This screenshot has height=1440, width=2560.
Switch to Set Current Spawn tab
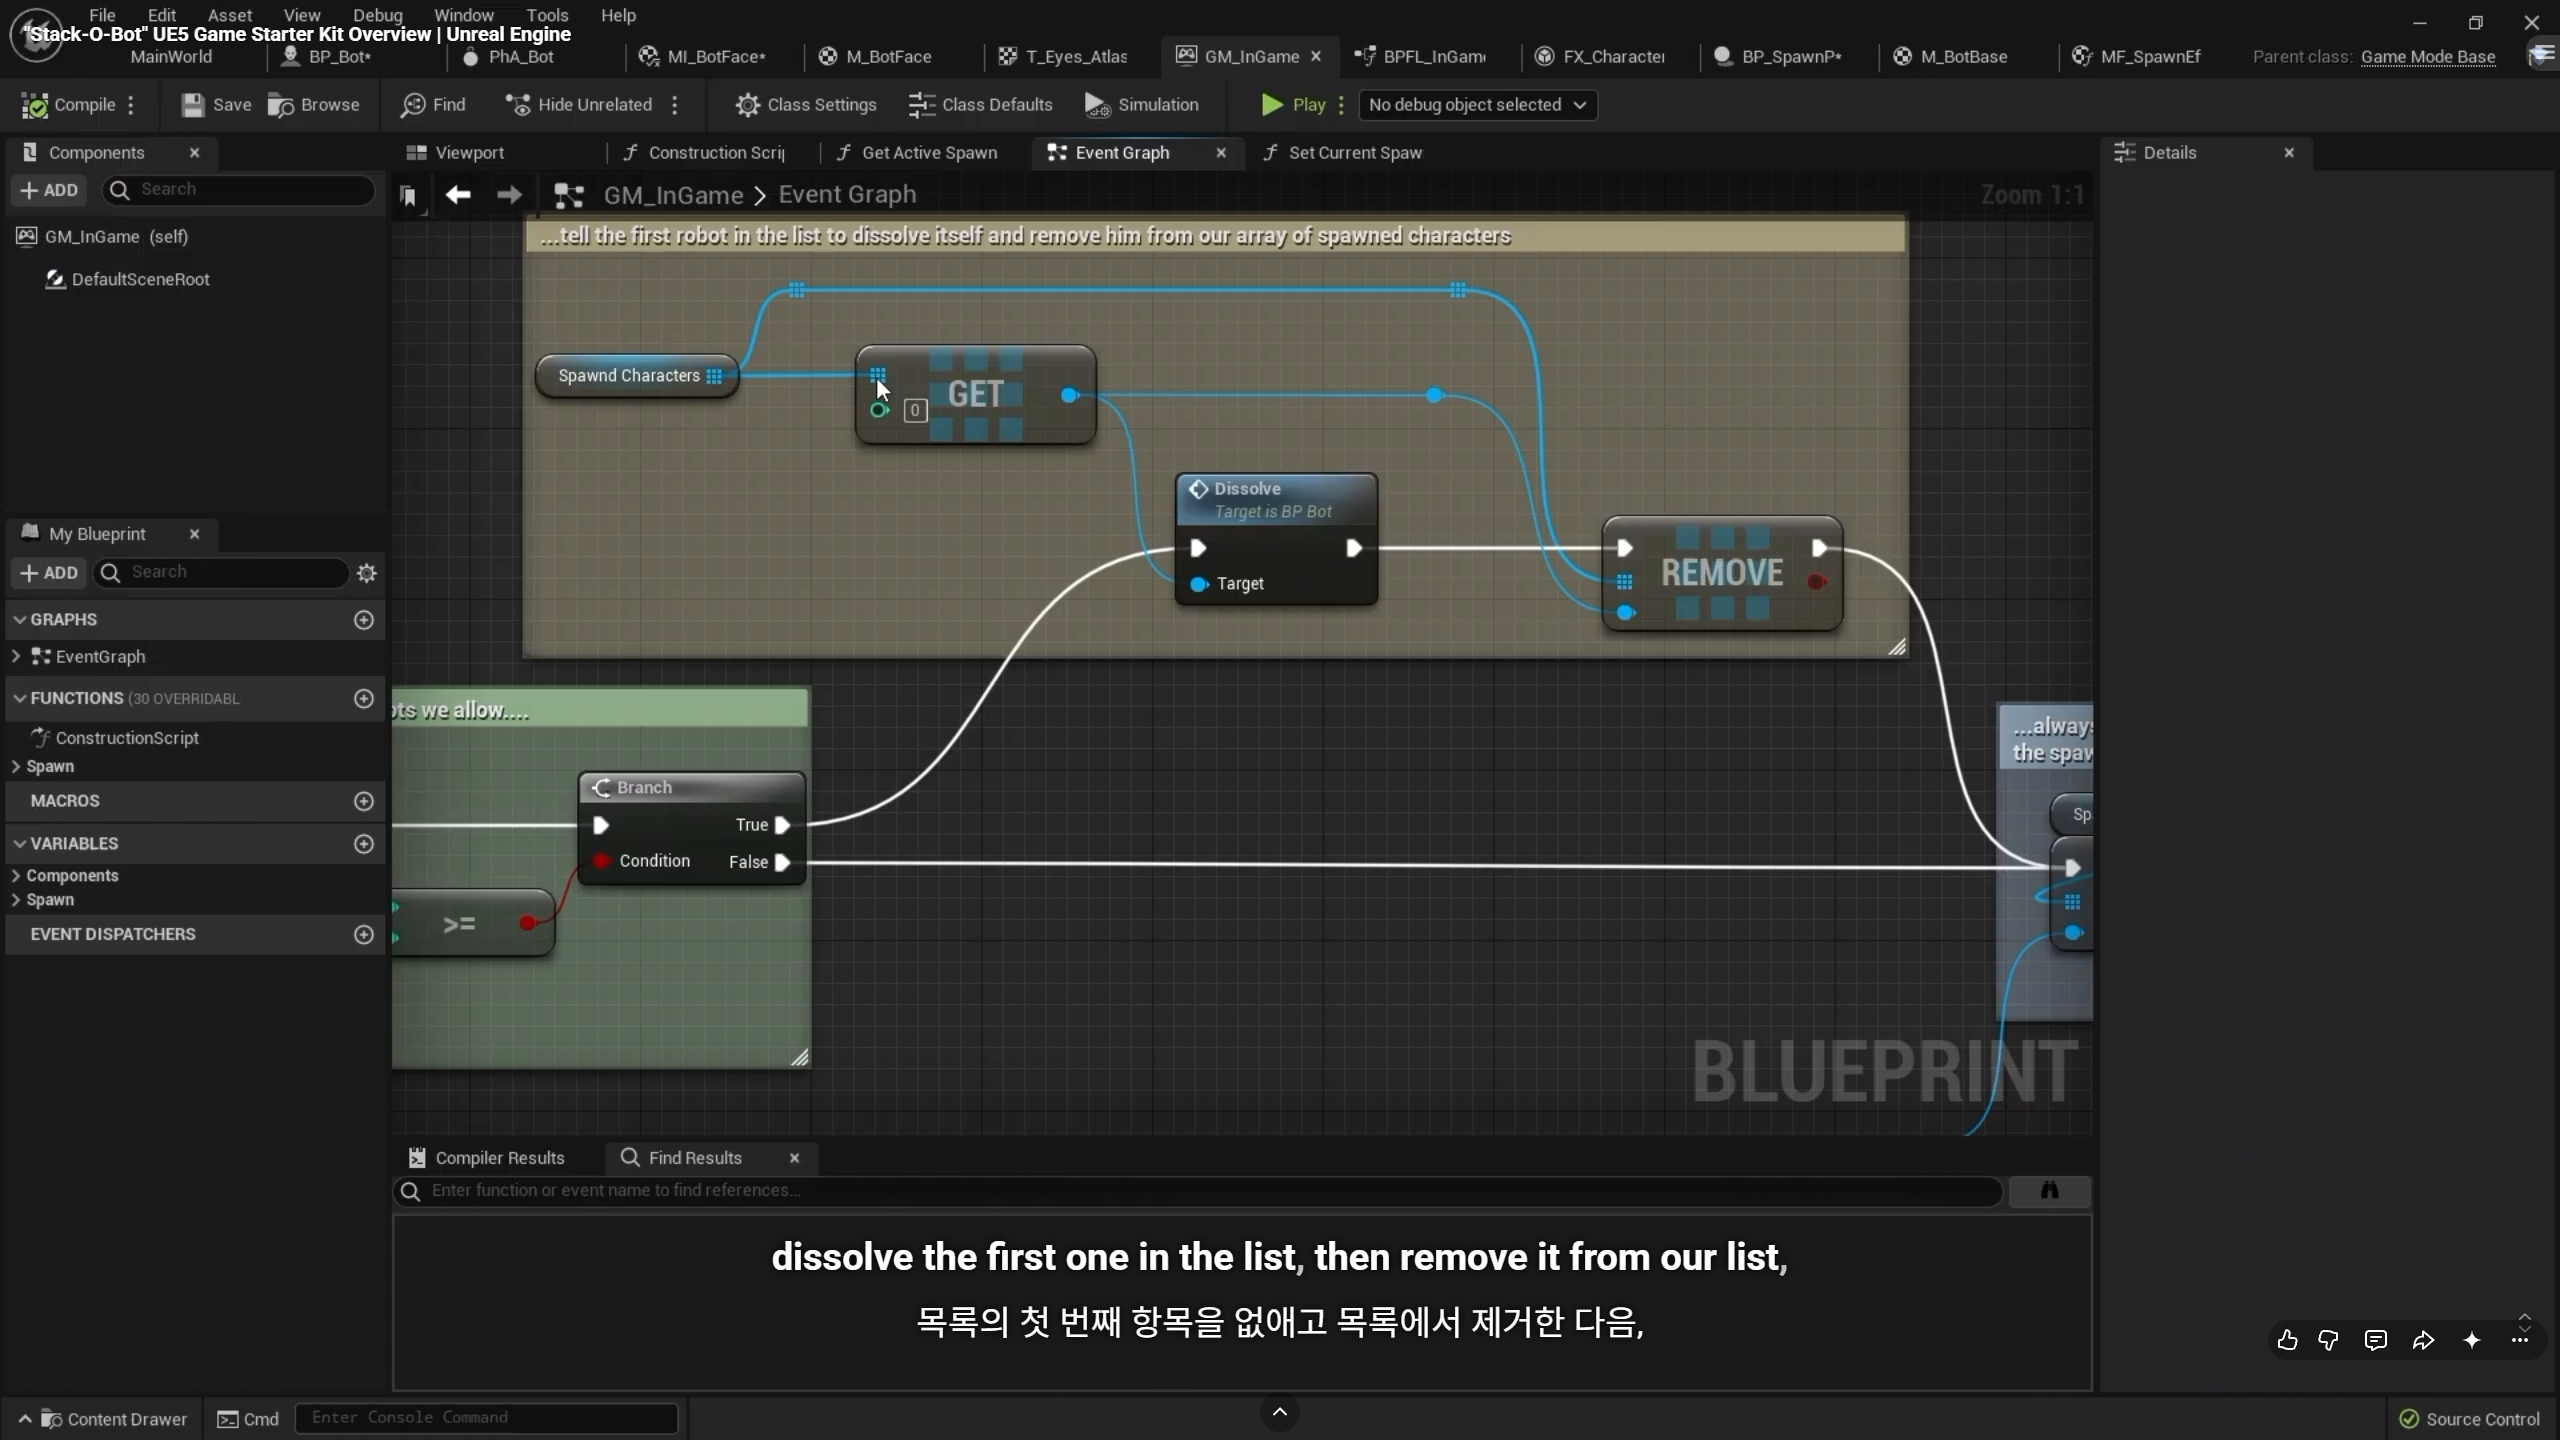[x=1355, y=153]
